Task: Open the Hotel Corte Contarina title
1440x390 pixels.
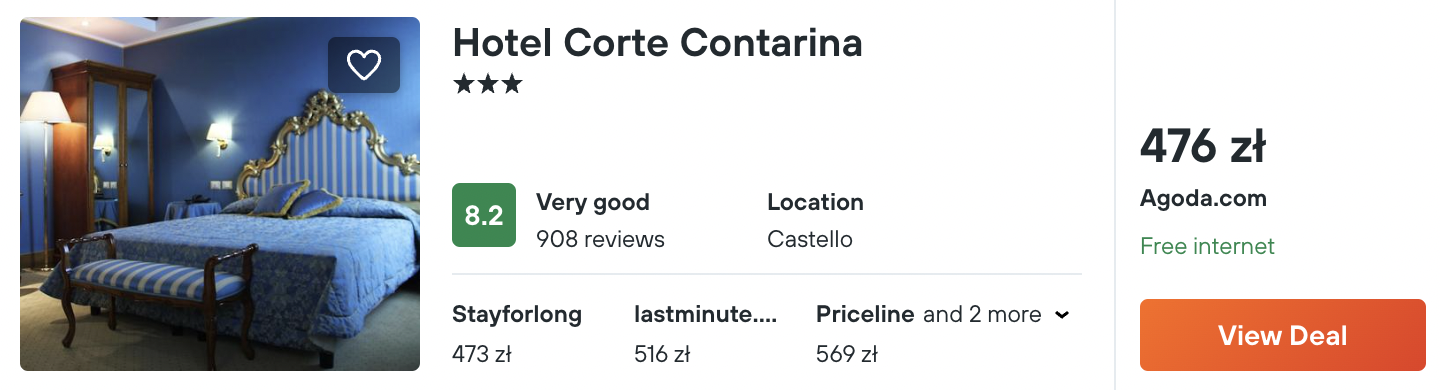Action: click(657, 42)
